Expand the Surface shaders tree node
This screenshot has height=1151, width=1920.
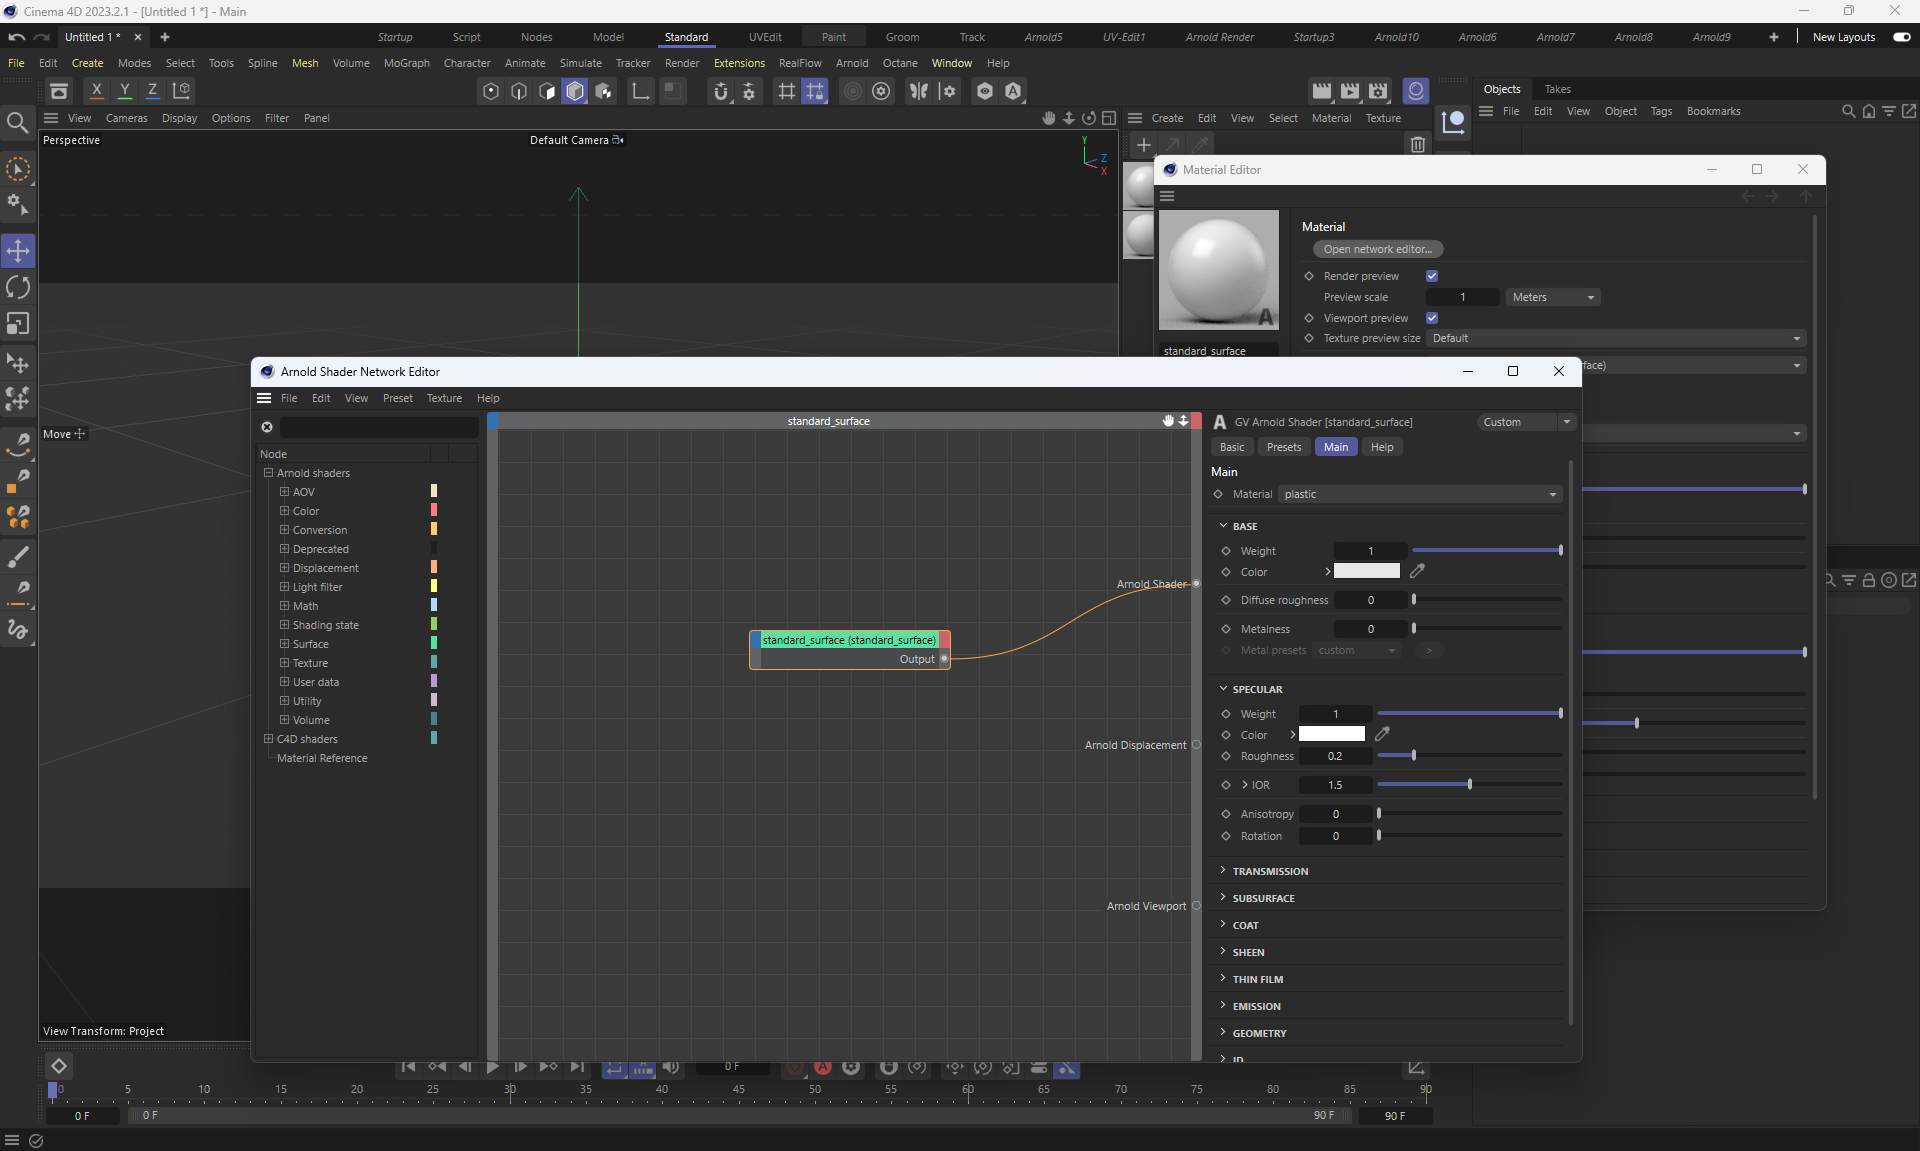pos(284,644)
